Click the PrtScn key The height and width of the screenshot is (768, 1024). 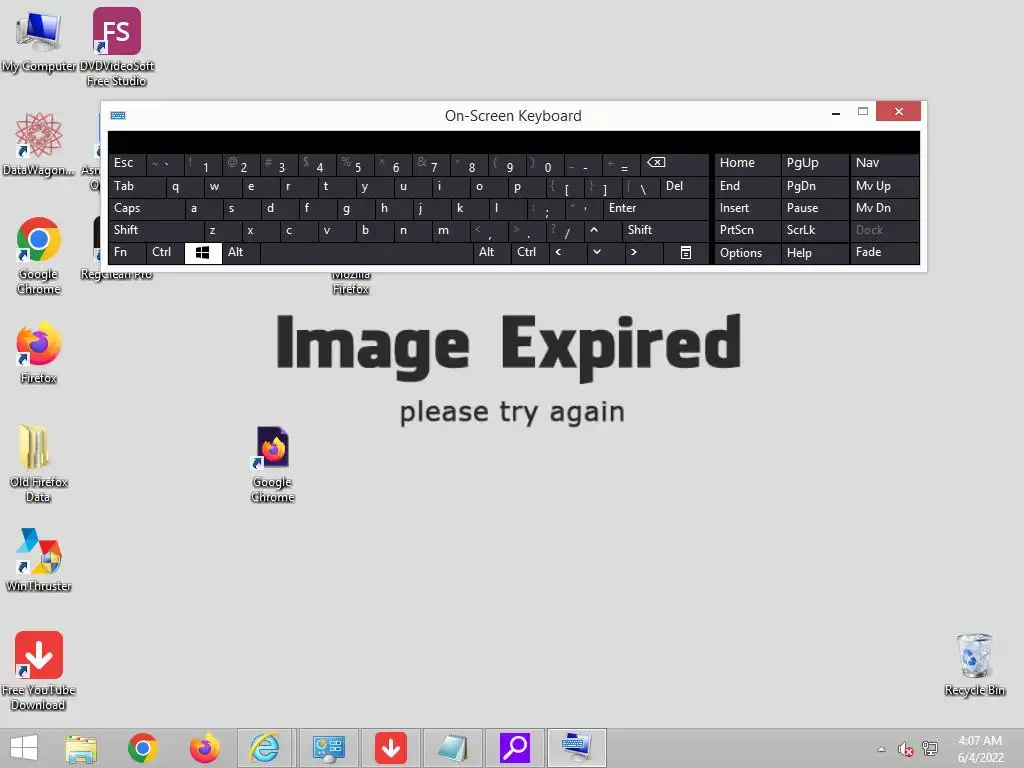[x=747, y=230]
